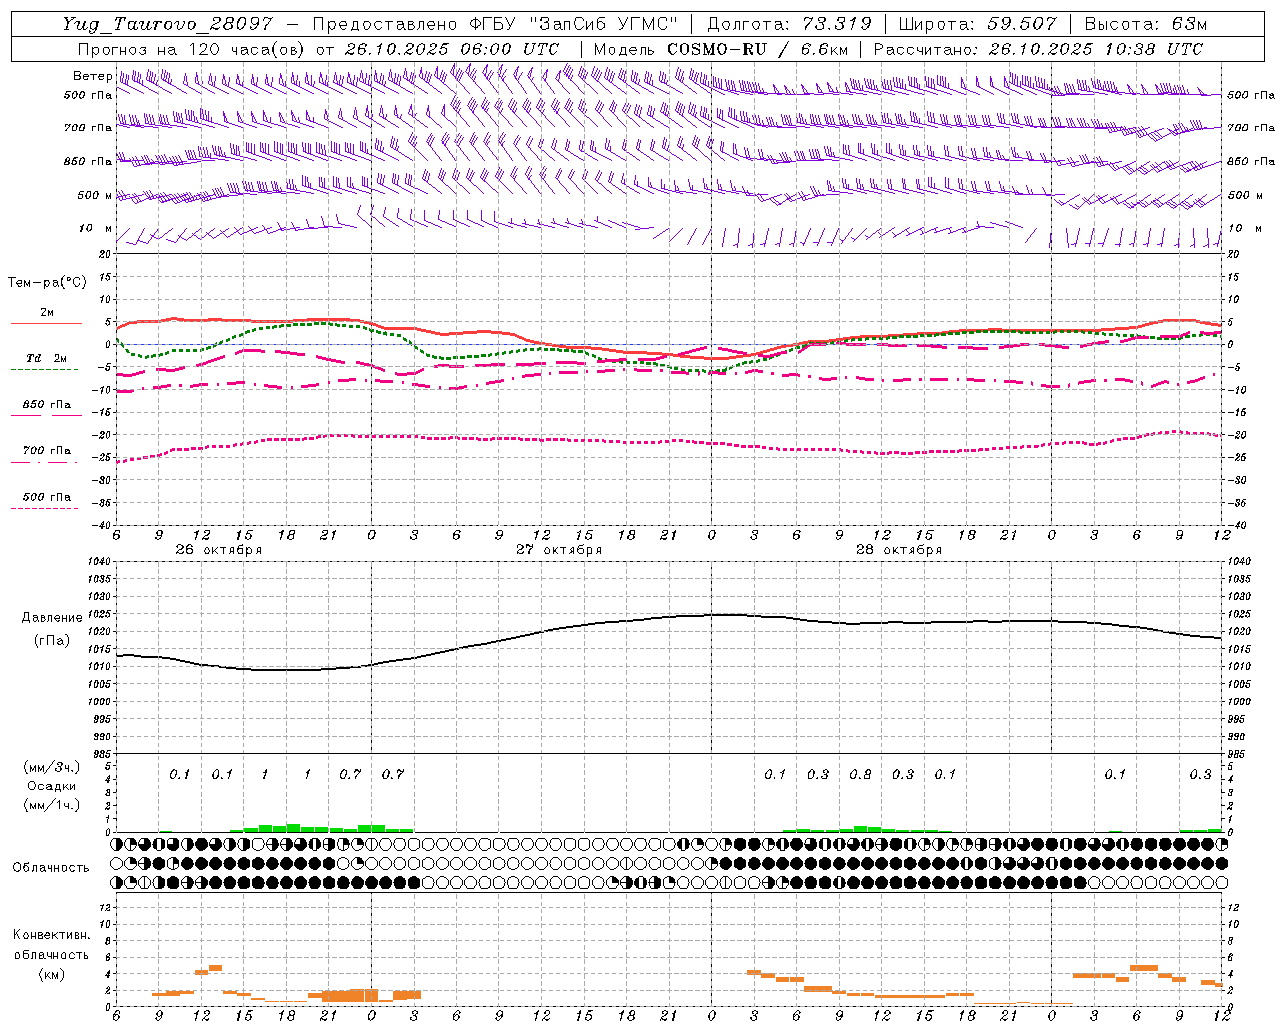Click the 26 октября date label
Image resolution: width=1280 pixels, height=1024 pixels.
(219, 550)
